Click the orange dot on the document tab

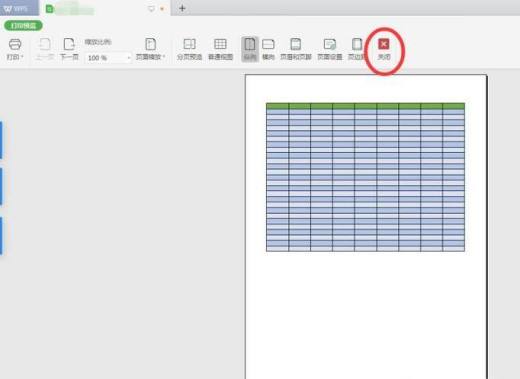(162, 9)
